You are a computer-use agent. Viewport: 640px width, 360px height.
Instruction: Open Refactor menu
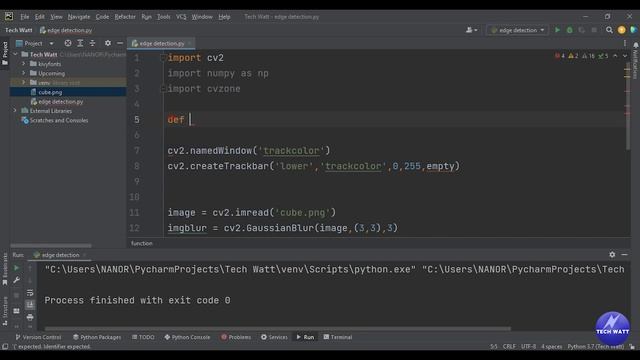tap(125, 17)
